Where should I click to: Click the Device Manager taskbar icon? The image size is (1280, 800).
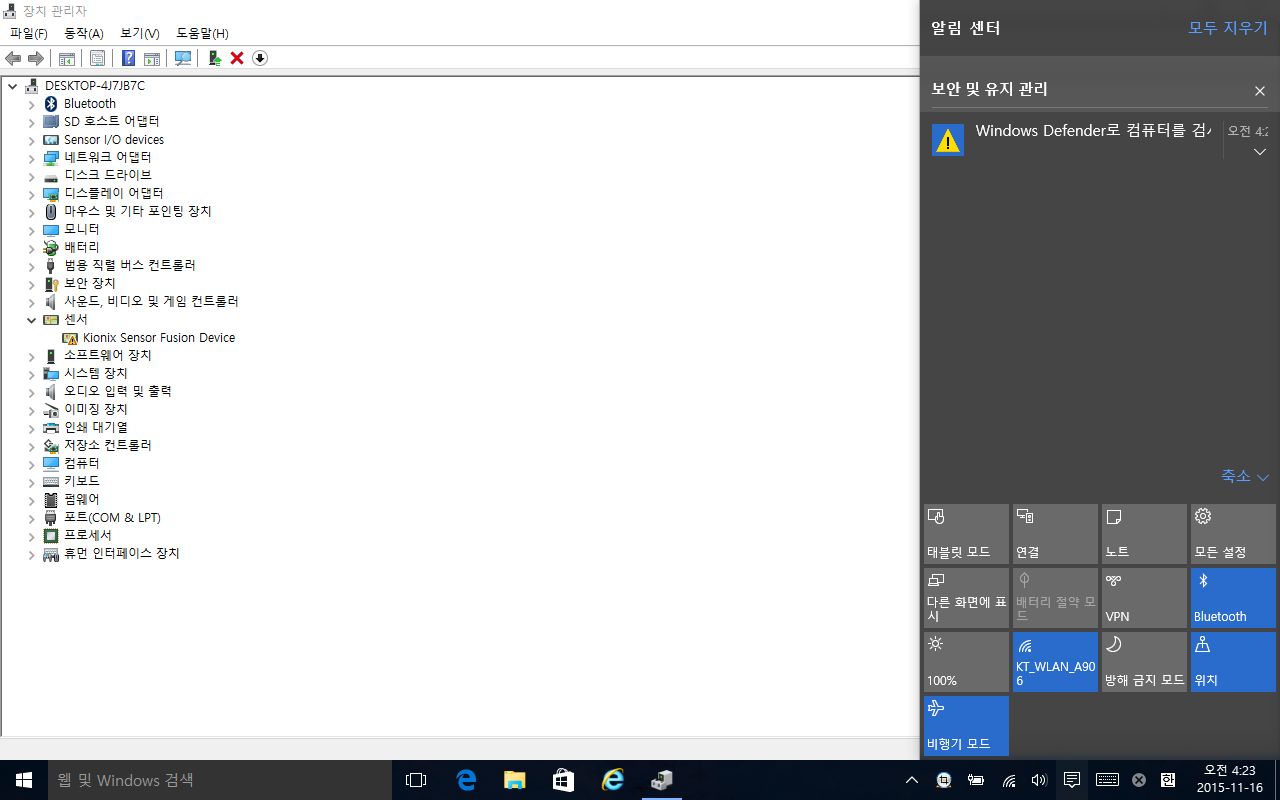[x=661, y=780]
